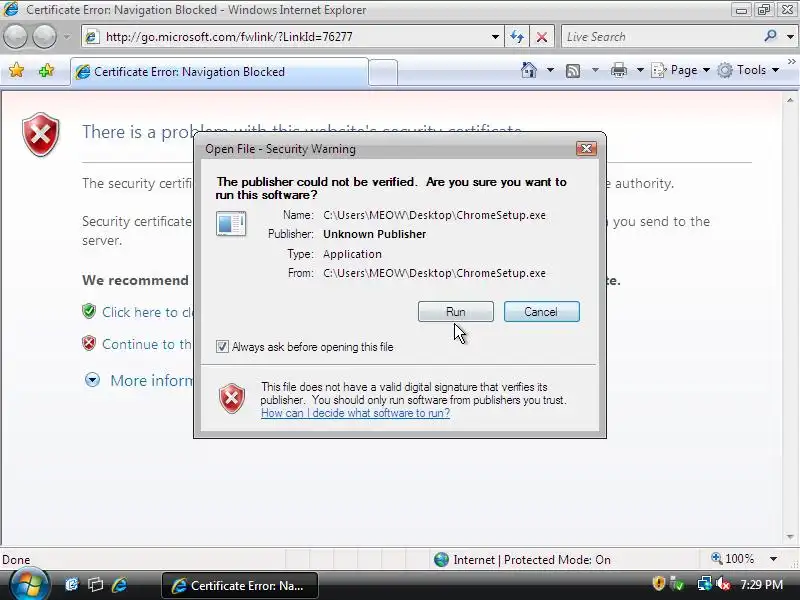Click the Switch between windows icon

(95, 585)
